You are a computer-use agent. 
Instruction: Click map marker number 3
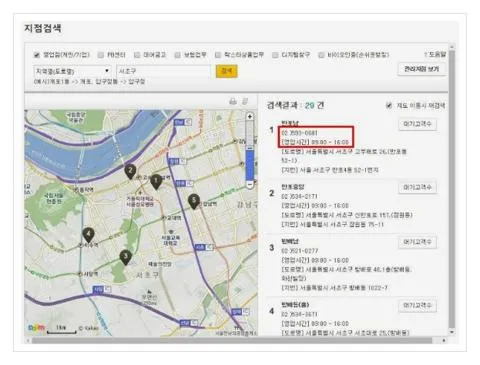(126, 257)
